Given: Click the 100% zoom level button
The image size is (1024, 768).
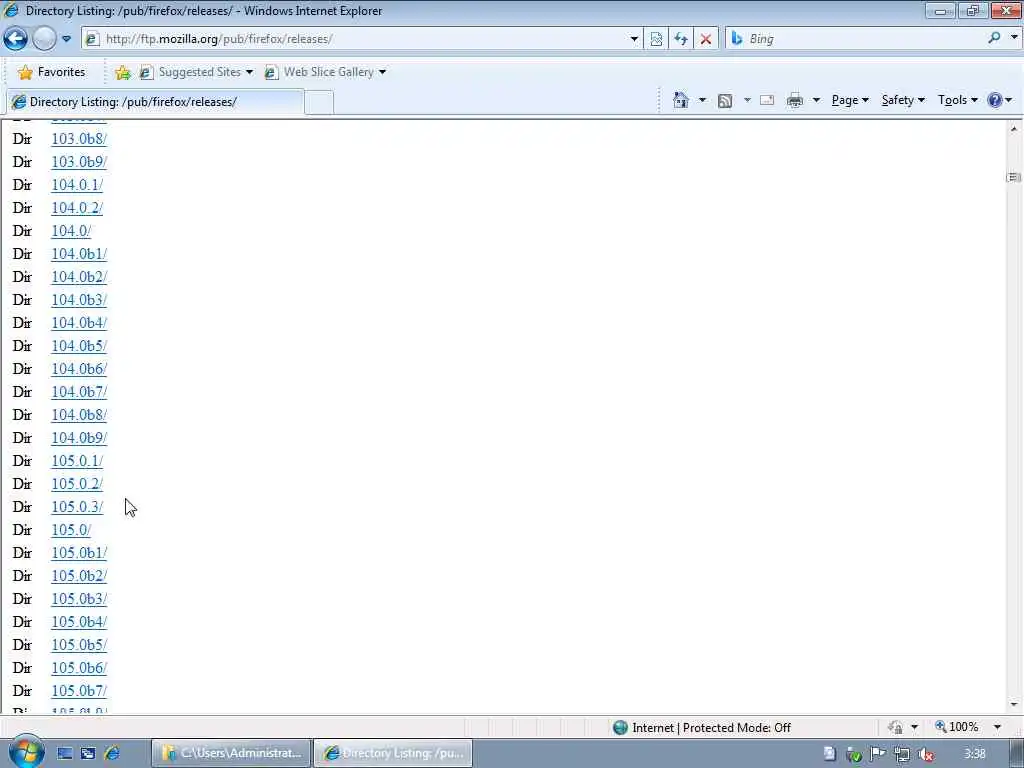Looking at the screenshot, I should point(957,727).
